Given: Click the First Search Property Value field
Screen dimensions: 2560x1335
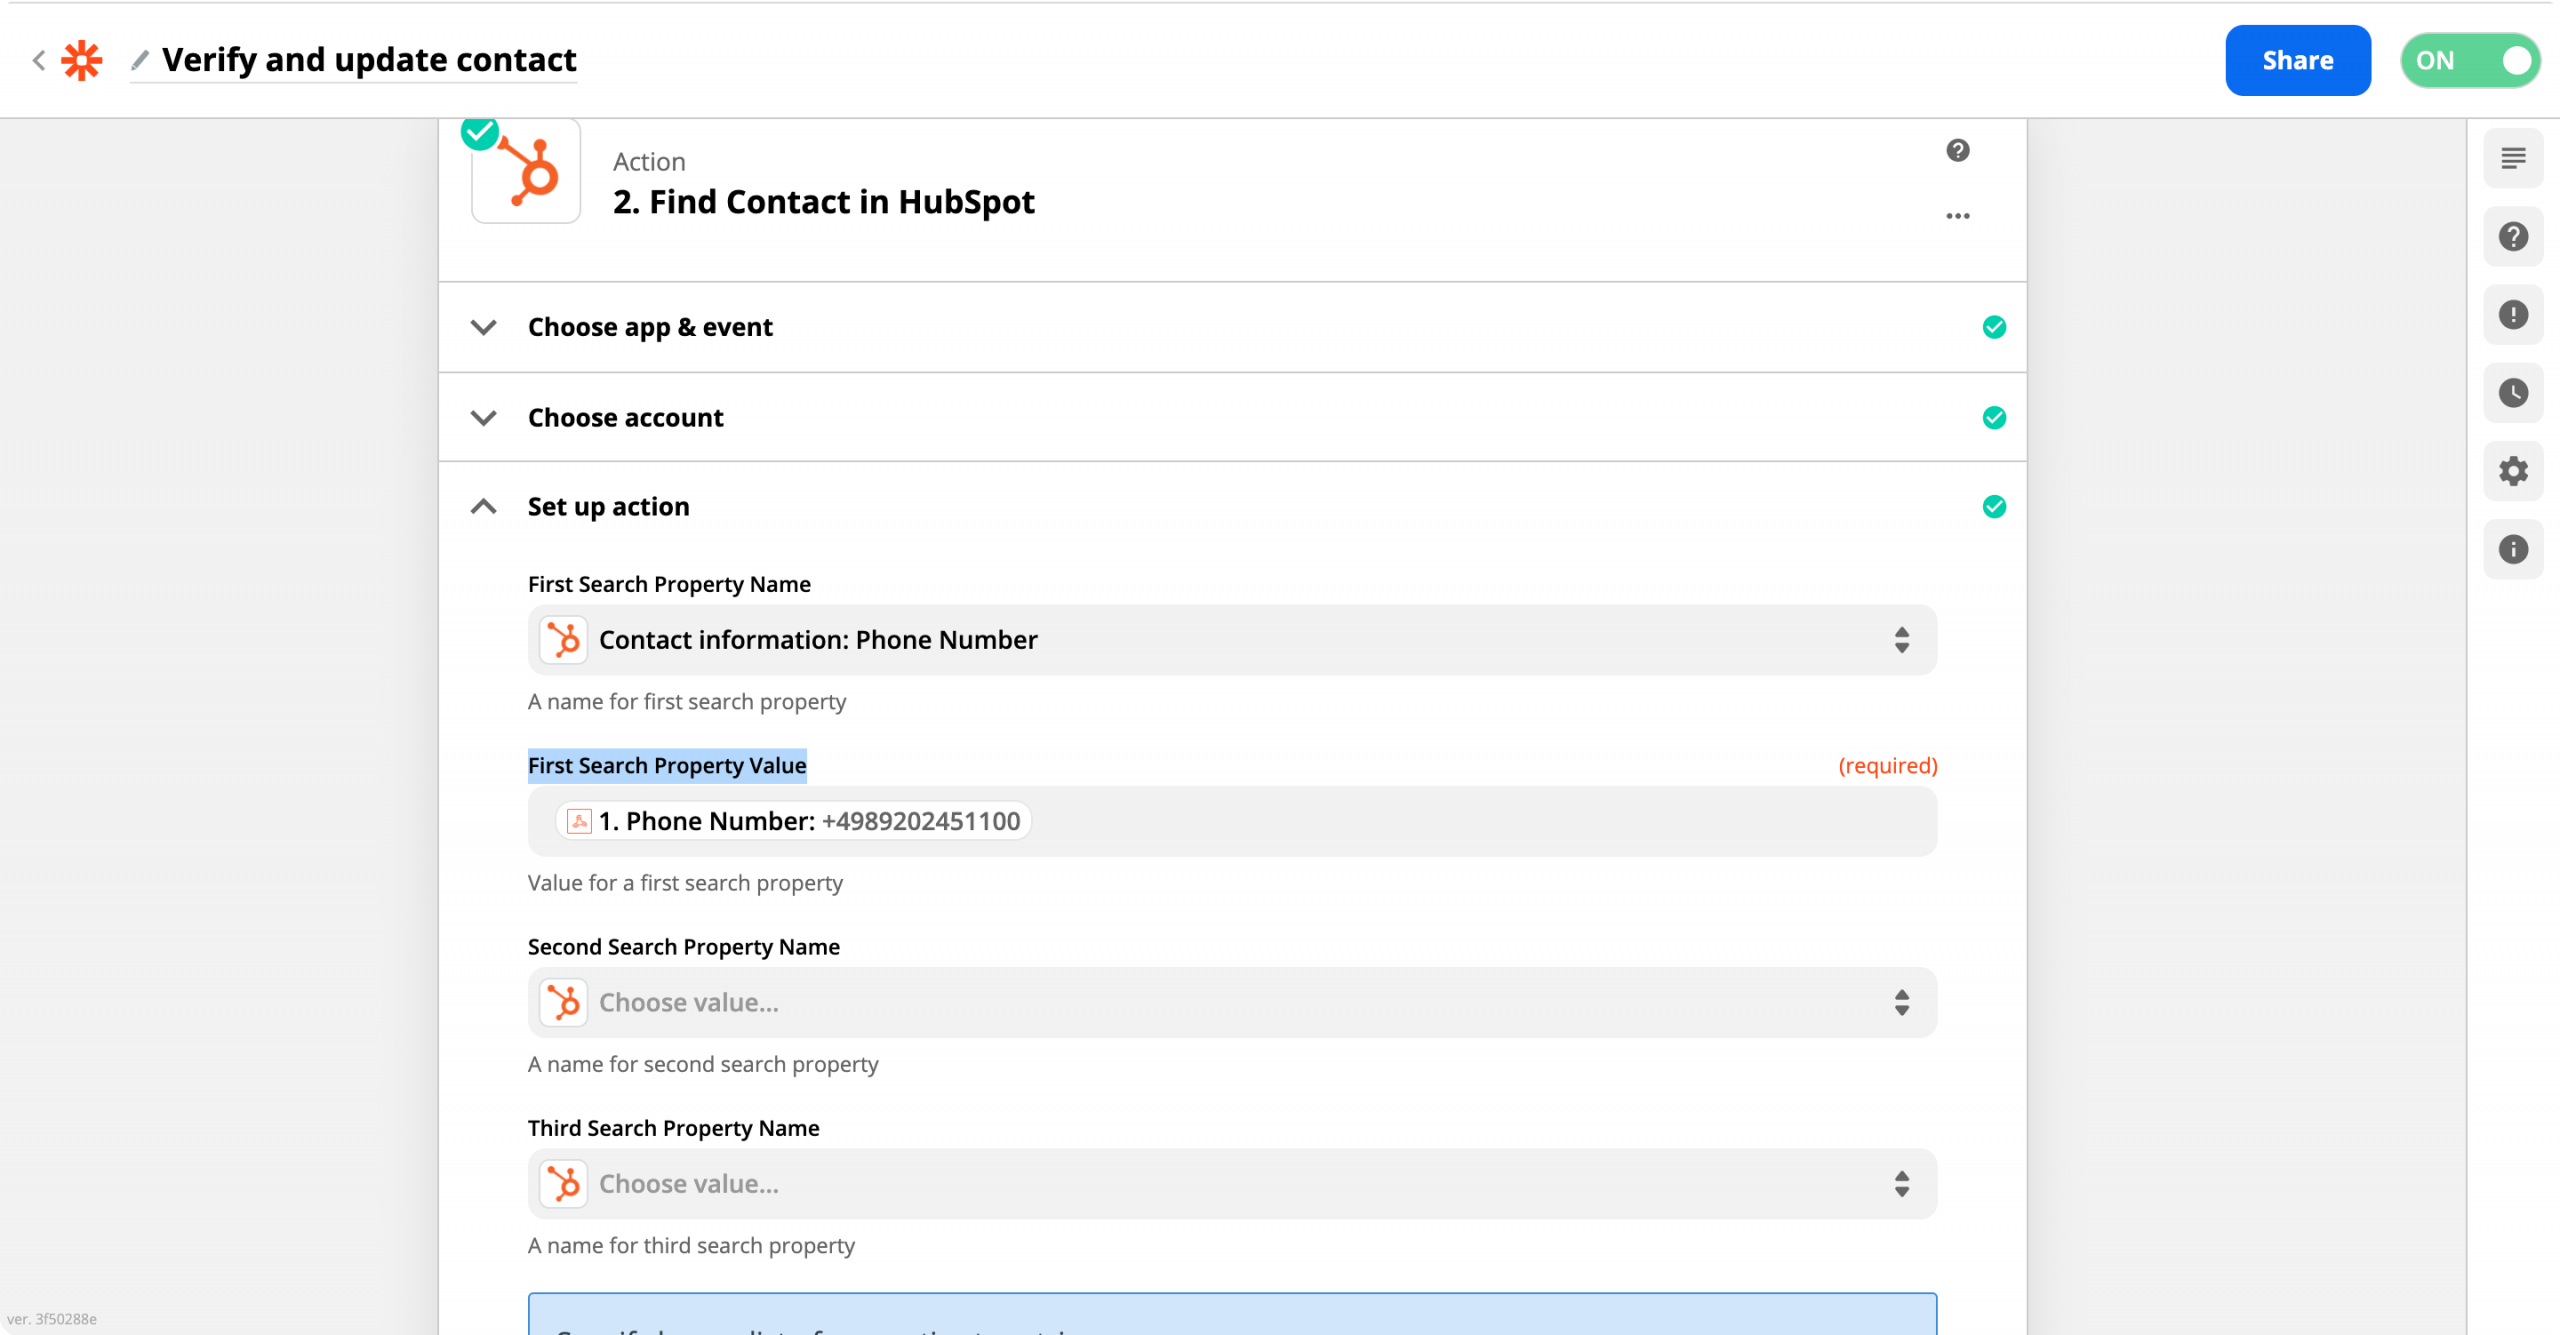Looking at the screenshot, I should pyautogui.click(x=1232, y=821).
